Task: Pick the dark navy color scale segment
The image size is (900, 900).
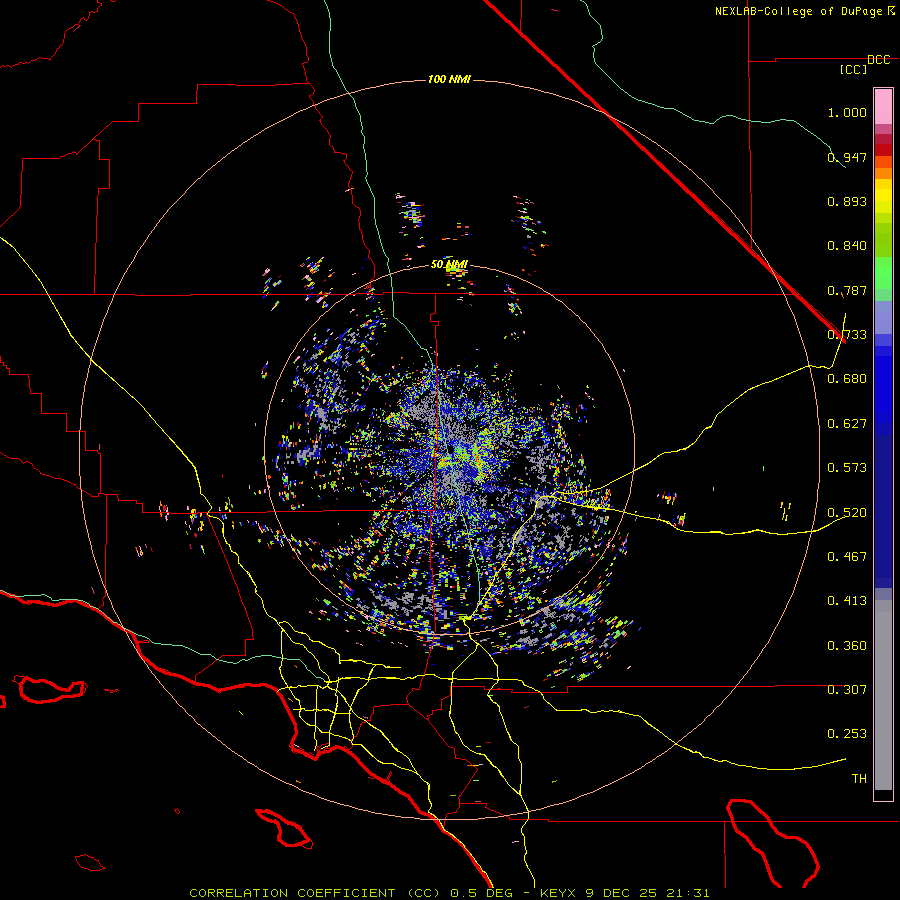Action: coord(883,511)
